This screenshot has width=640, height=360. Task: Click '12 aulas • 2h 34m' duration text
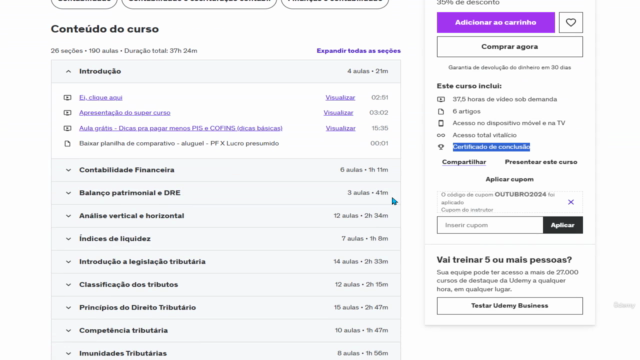pyautogui.click(x=361, y=216)
